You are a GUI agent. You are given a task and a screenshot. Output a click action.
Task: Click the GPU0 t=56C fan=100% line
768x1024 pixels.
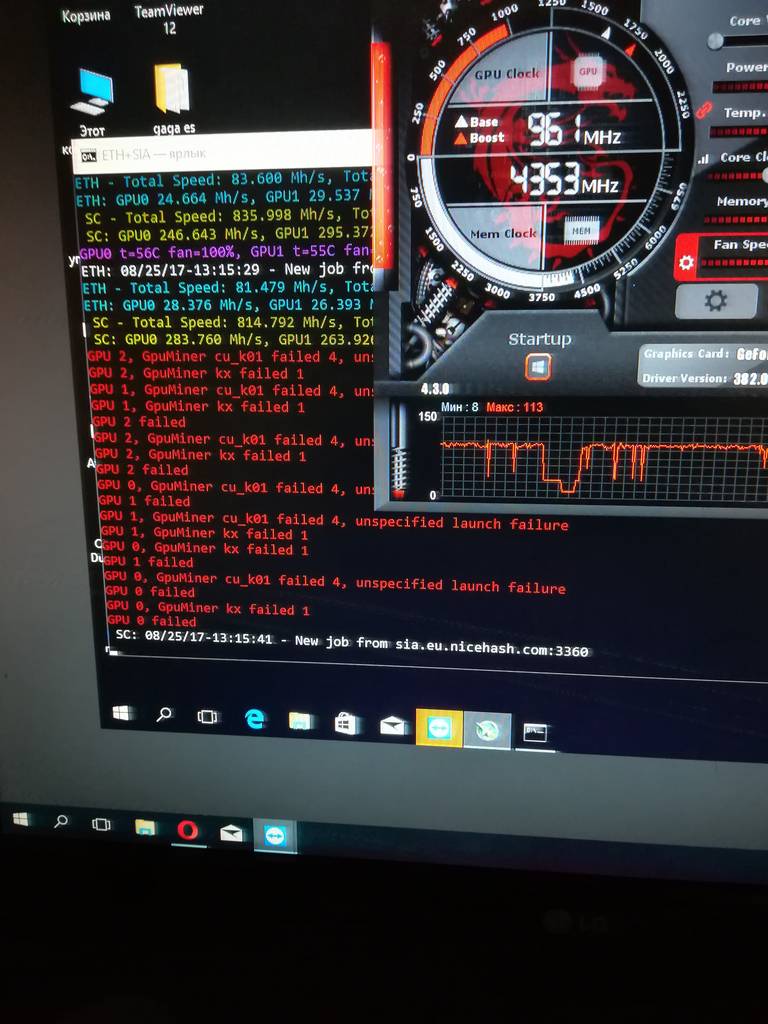coord(225,251)
